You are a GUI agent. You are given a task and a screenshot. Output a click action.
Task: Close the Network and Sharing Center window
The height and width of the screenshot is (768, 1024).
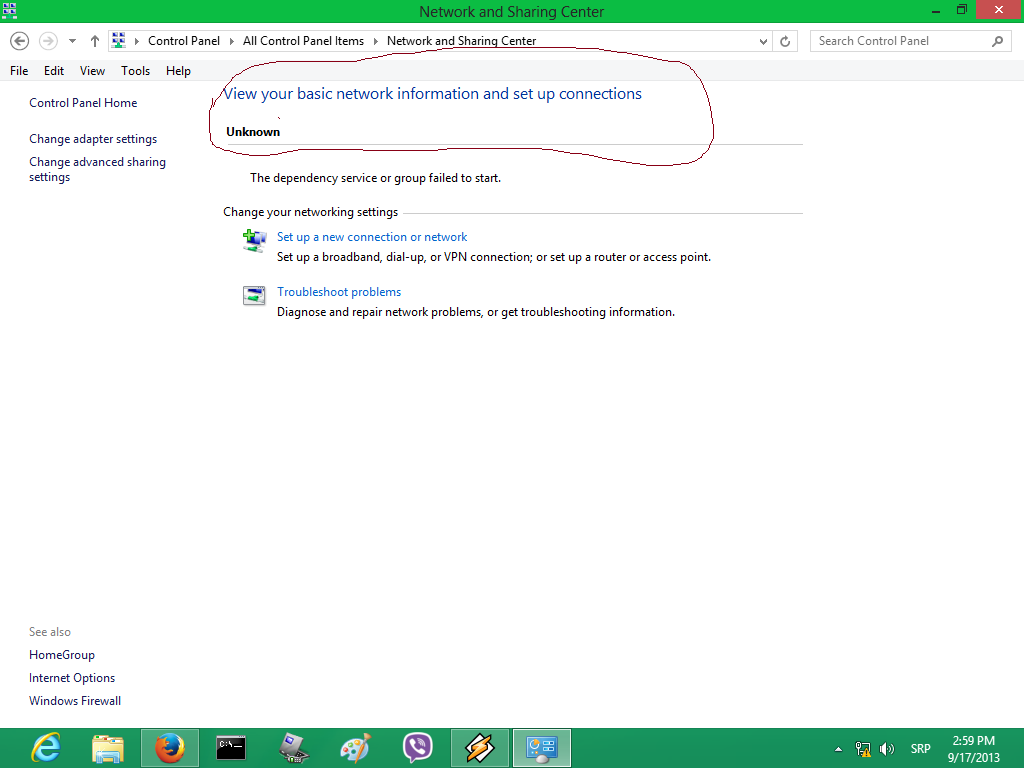(999, 10)
